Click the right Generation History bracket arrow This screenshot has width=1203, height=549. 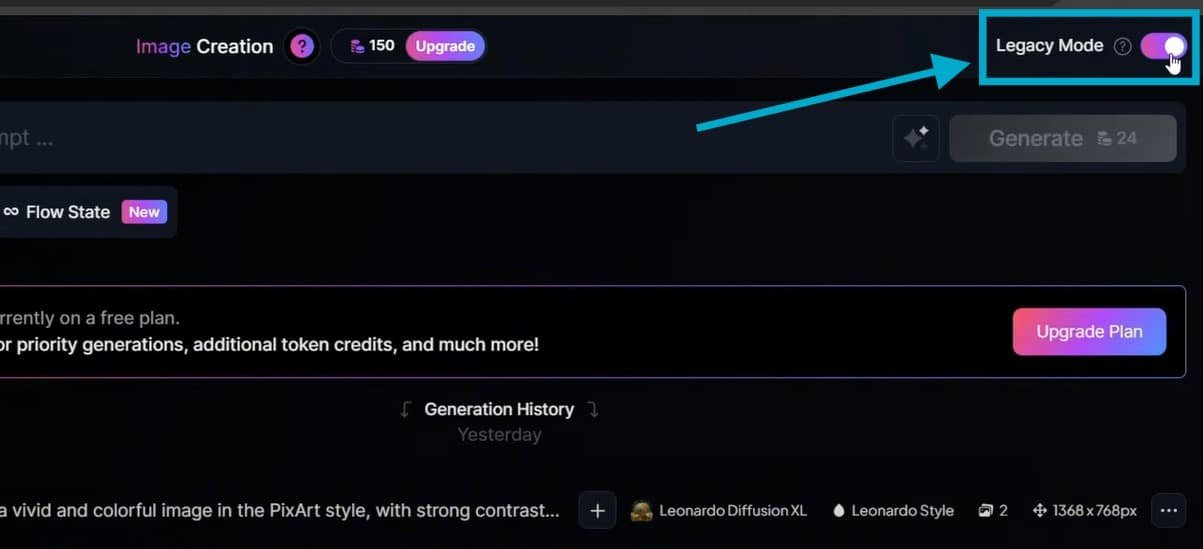pyautogui.click(x=592, y=409)
